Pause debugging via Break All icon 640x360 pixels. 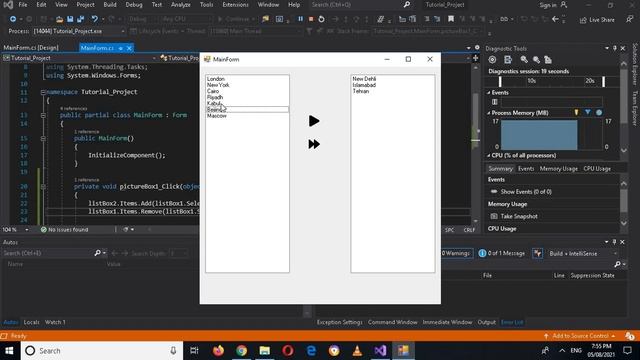tap(300, 19)
